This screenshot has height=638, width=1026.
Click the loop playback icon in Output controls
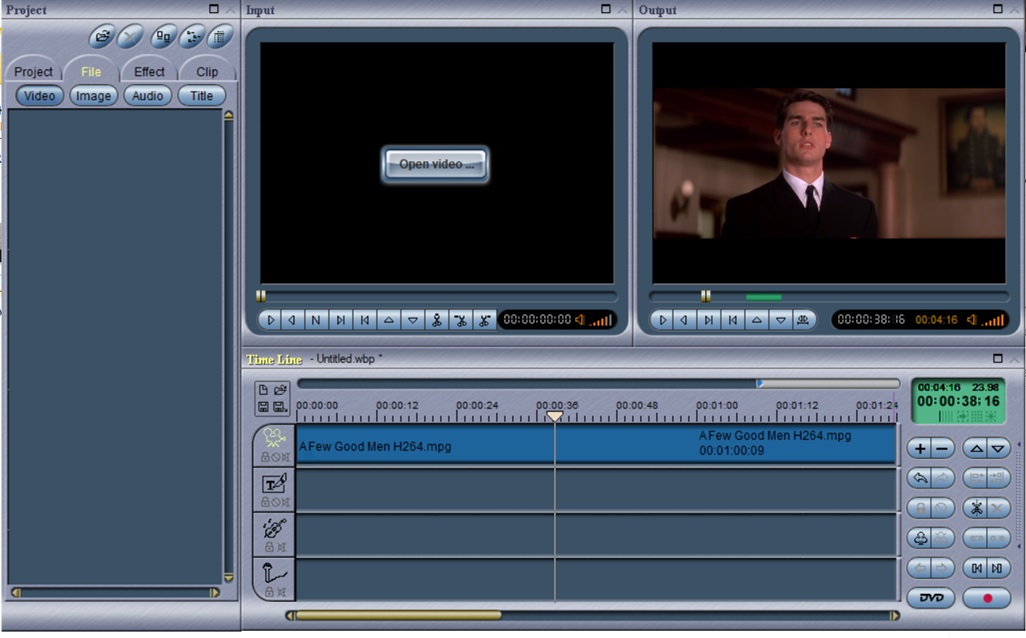pos(803,320)
